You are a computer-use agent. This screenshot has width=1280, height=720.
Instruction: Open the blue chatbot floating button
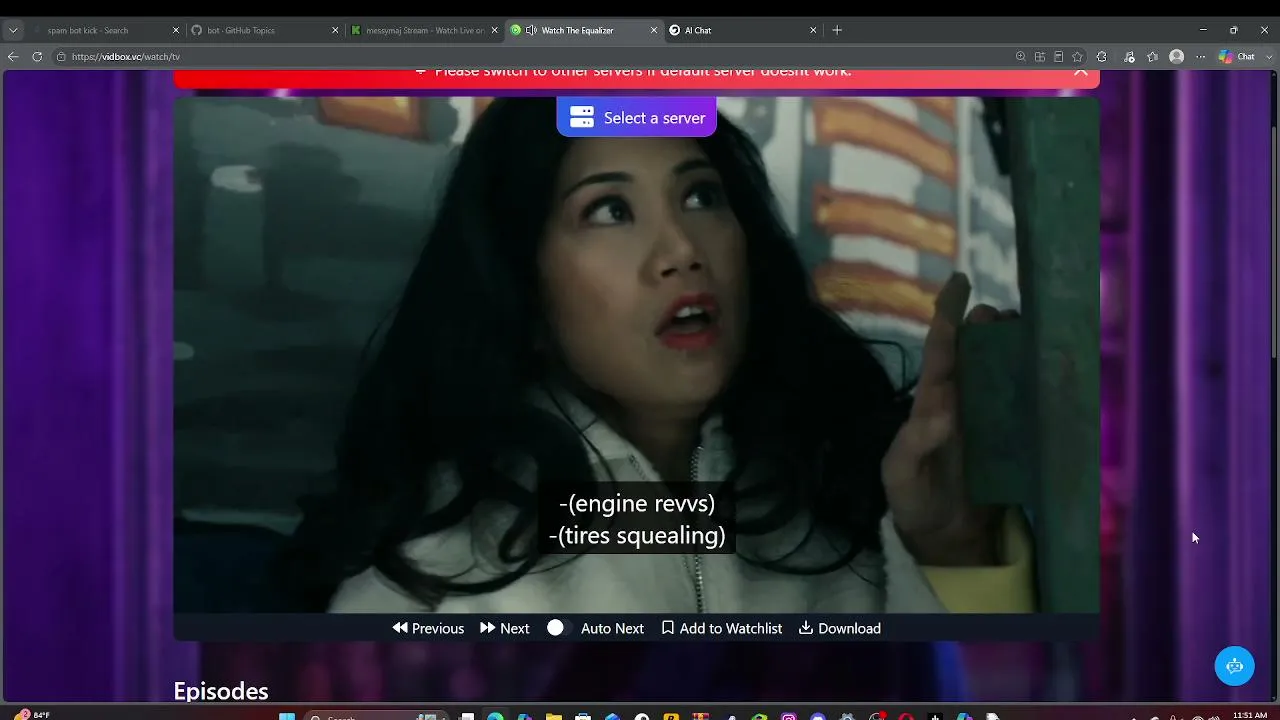tap(1234, 666)
